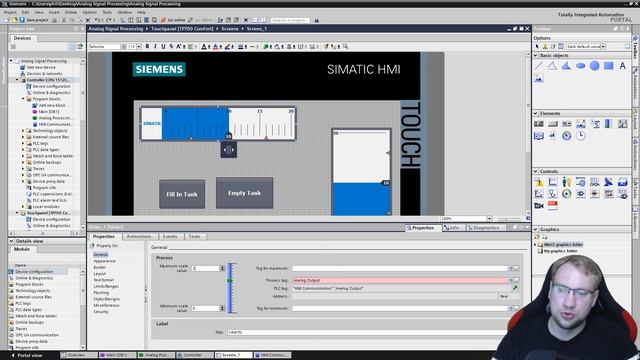Select the Circle basic object tool
The height and width of the screenshot is (360, 640).
(595, 66)
